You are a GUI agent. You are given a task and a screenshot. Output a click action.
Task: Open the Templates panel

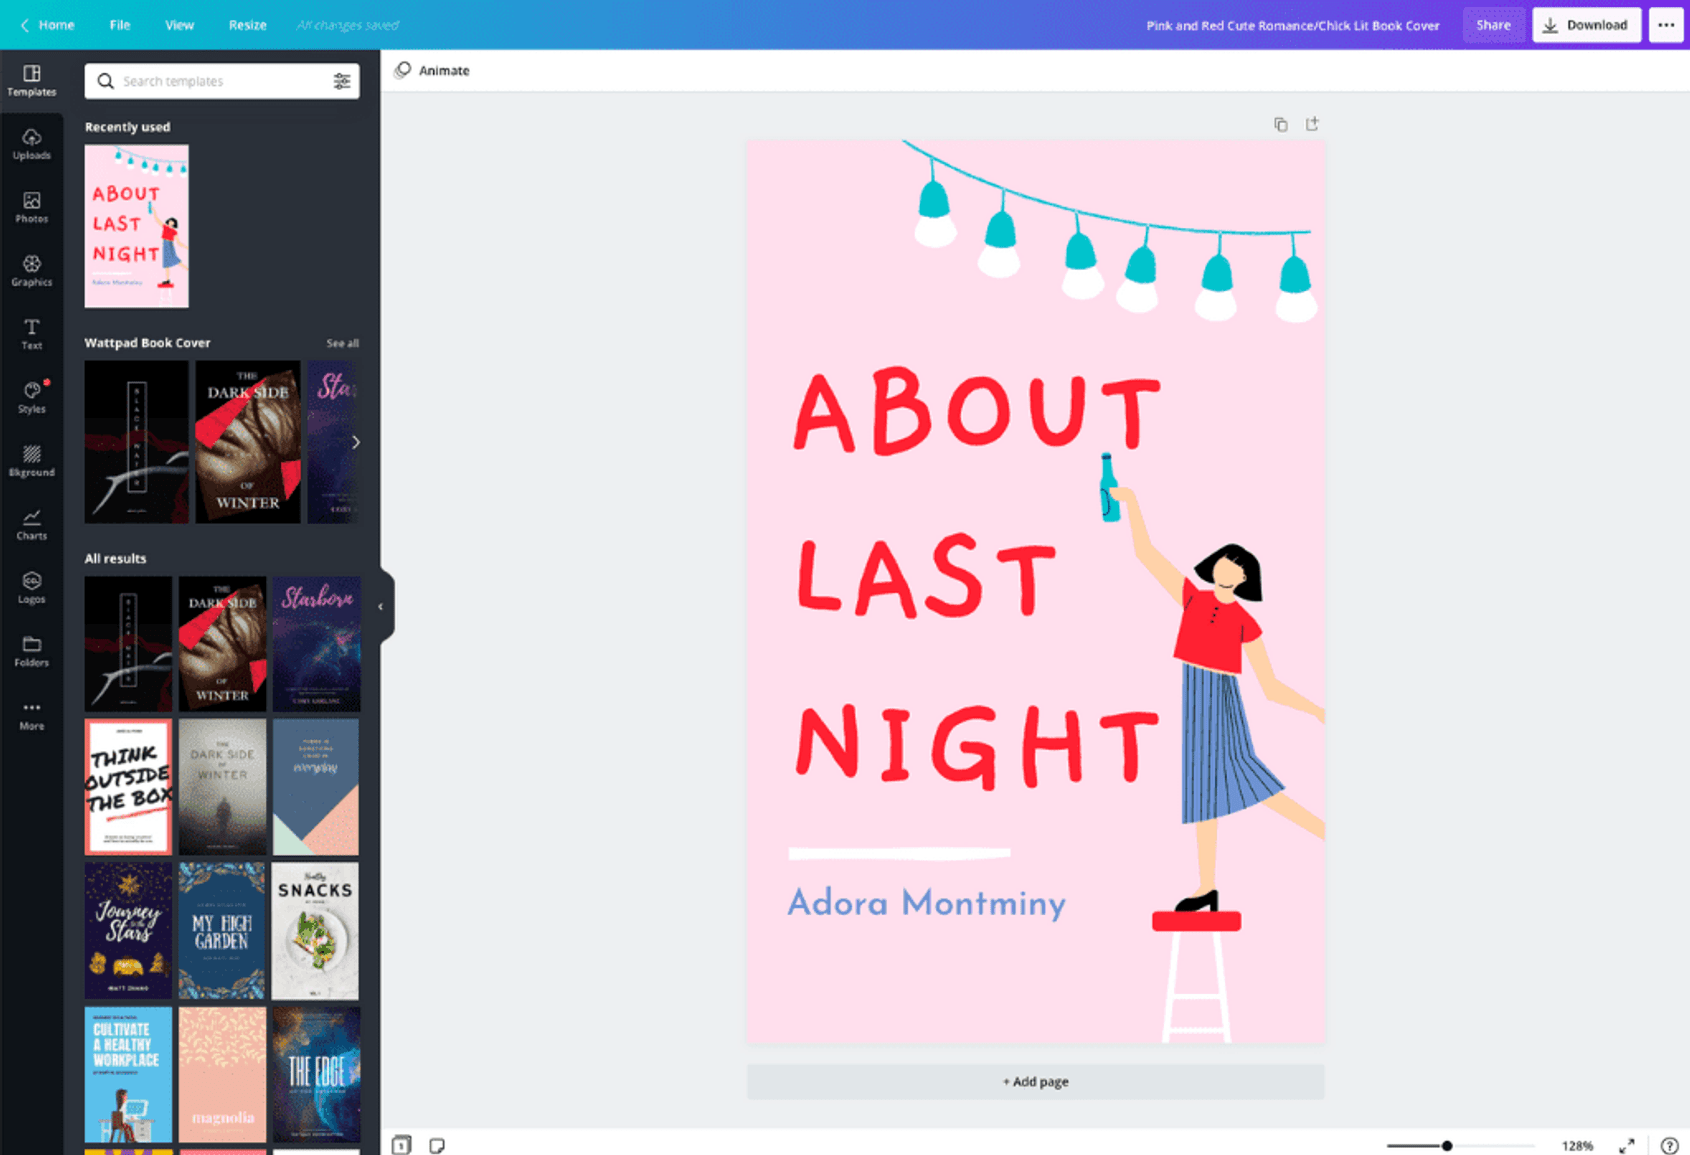click(32, 80)
